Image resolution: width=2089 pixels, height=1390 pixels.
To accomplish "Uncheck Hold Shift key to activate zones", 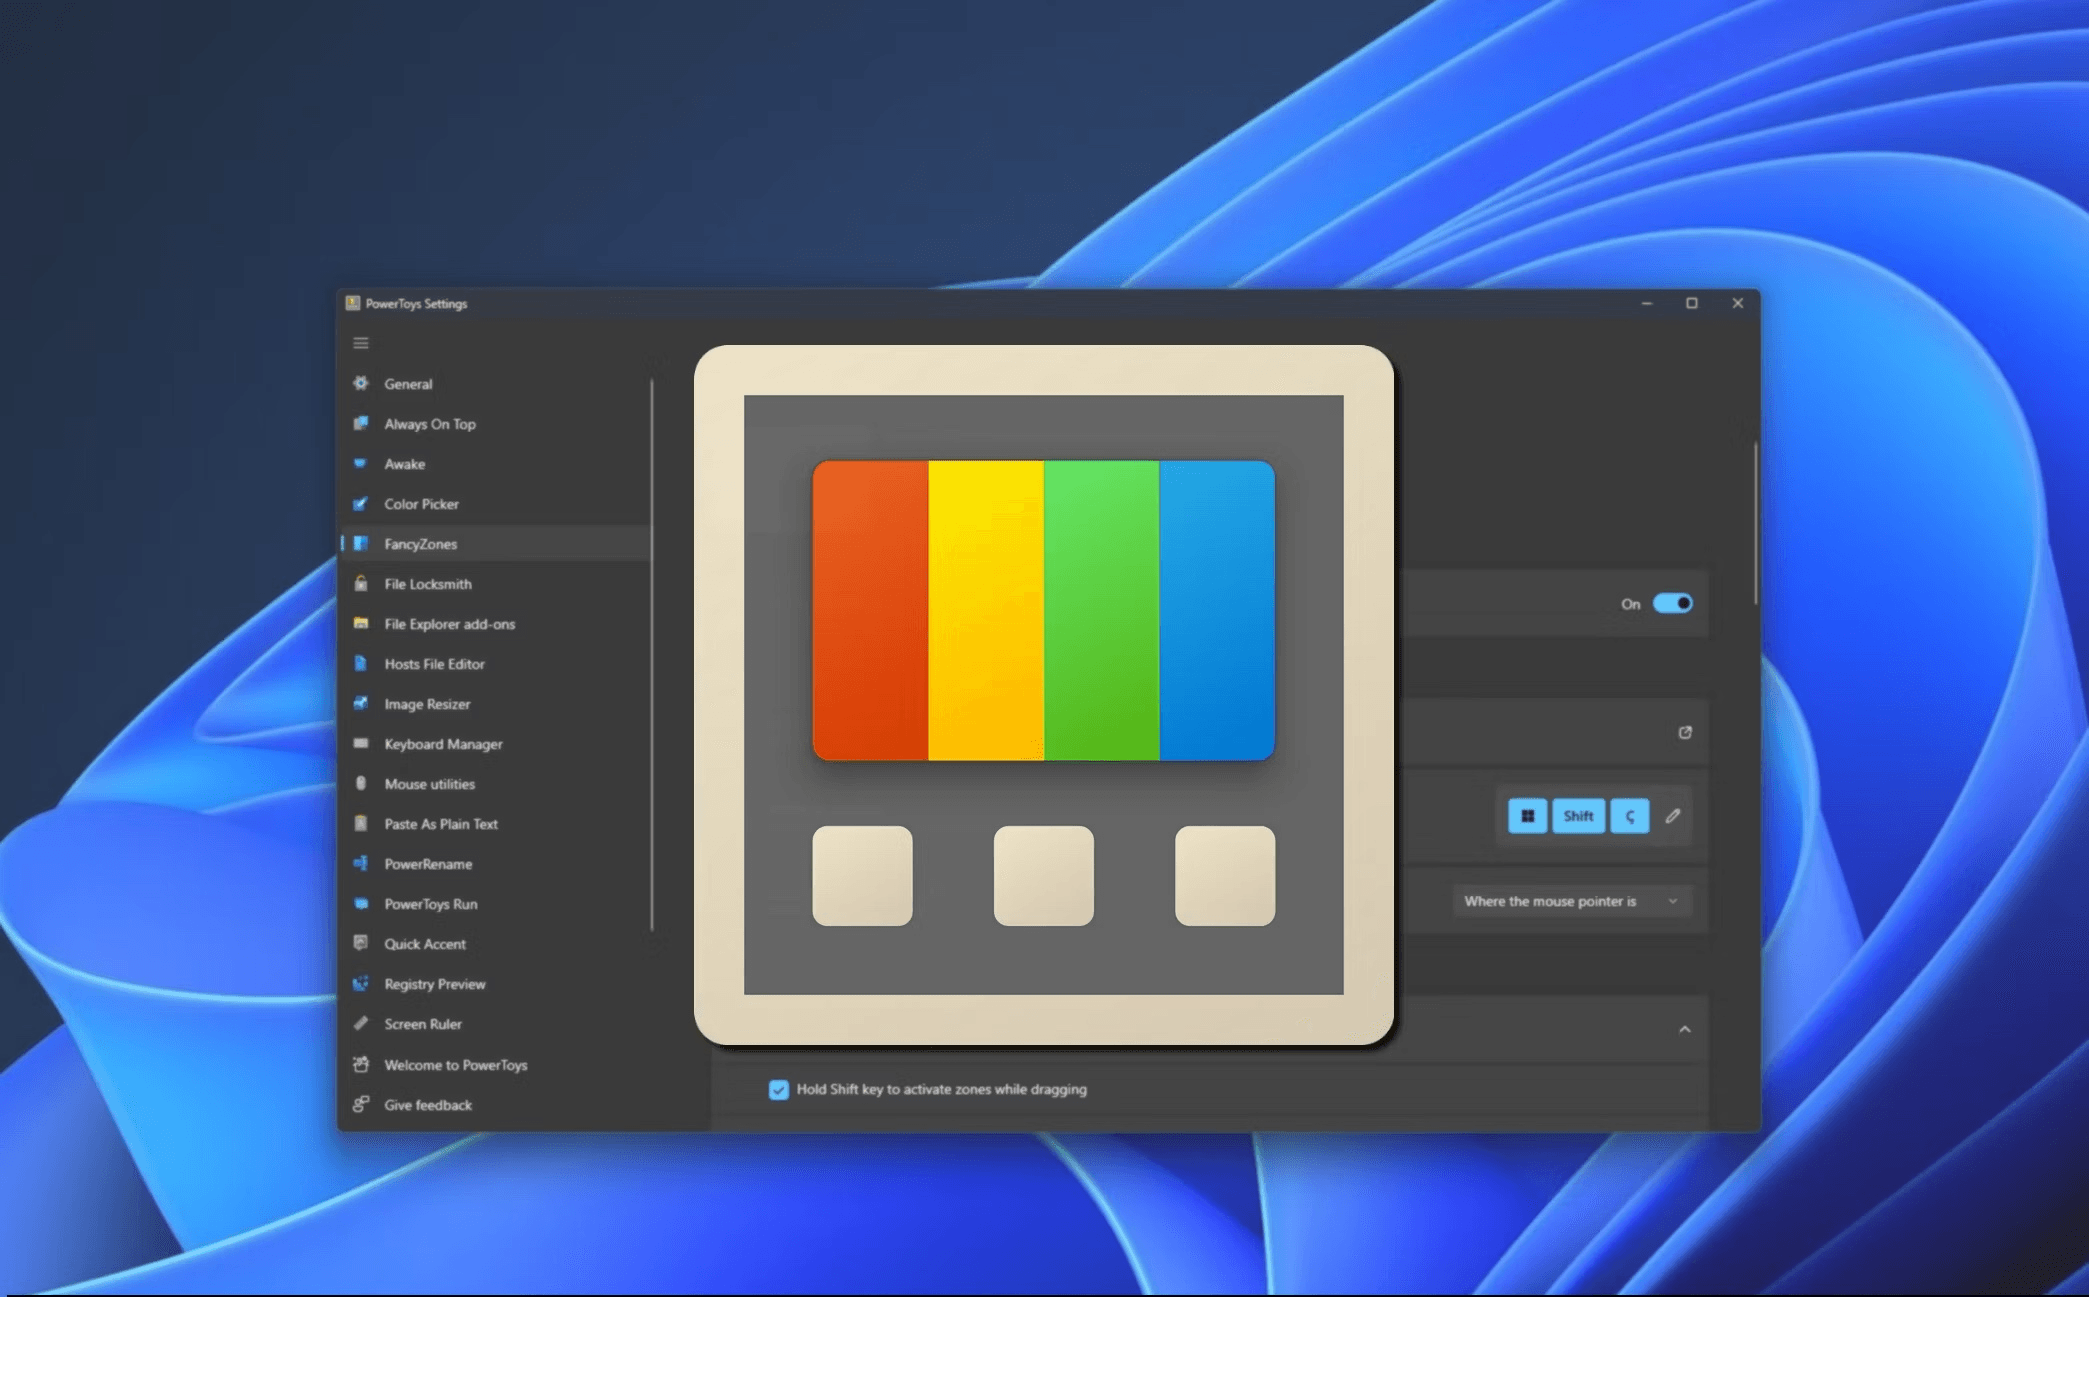I will pyautogui.click(x=779, y=1089).
